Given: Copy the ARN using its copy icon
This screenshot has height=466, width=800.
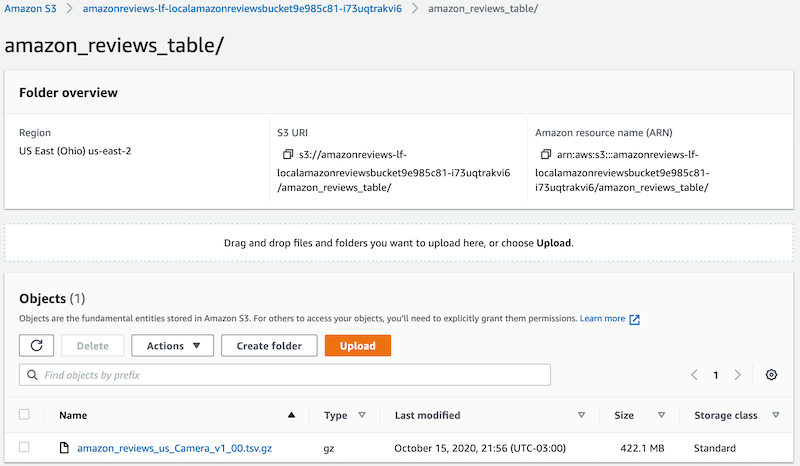Looking at the screenshot, I should pos(545,154).
